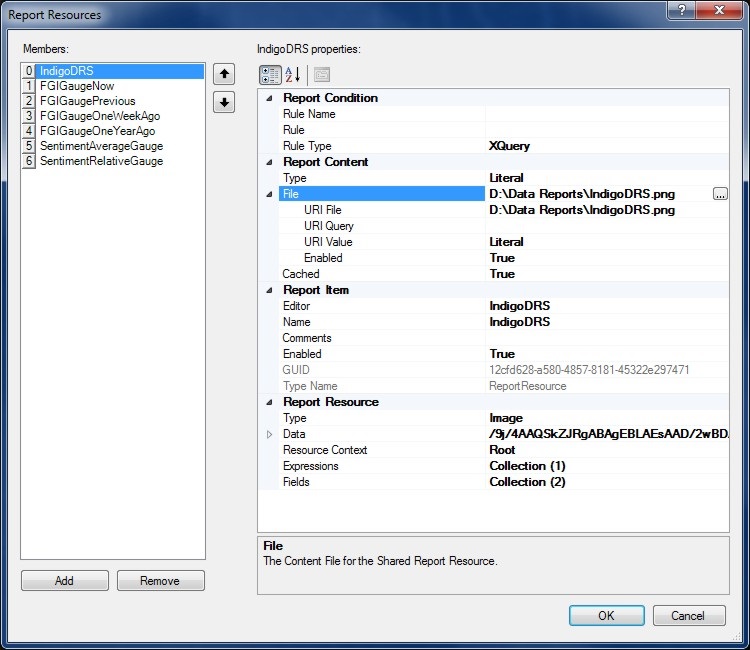Click the Property Pages toolbar icon
750x650 pixels.
coord(321,75)
